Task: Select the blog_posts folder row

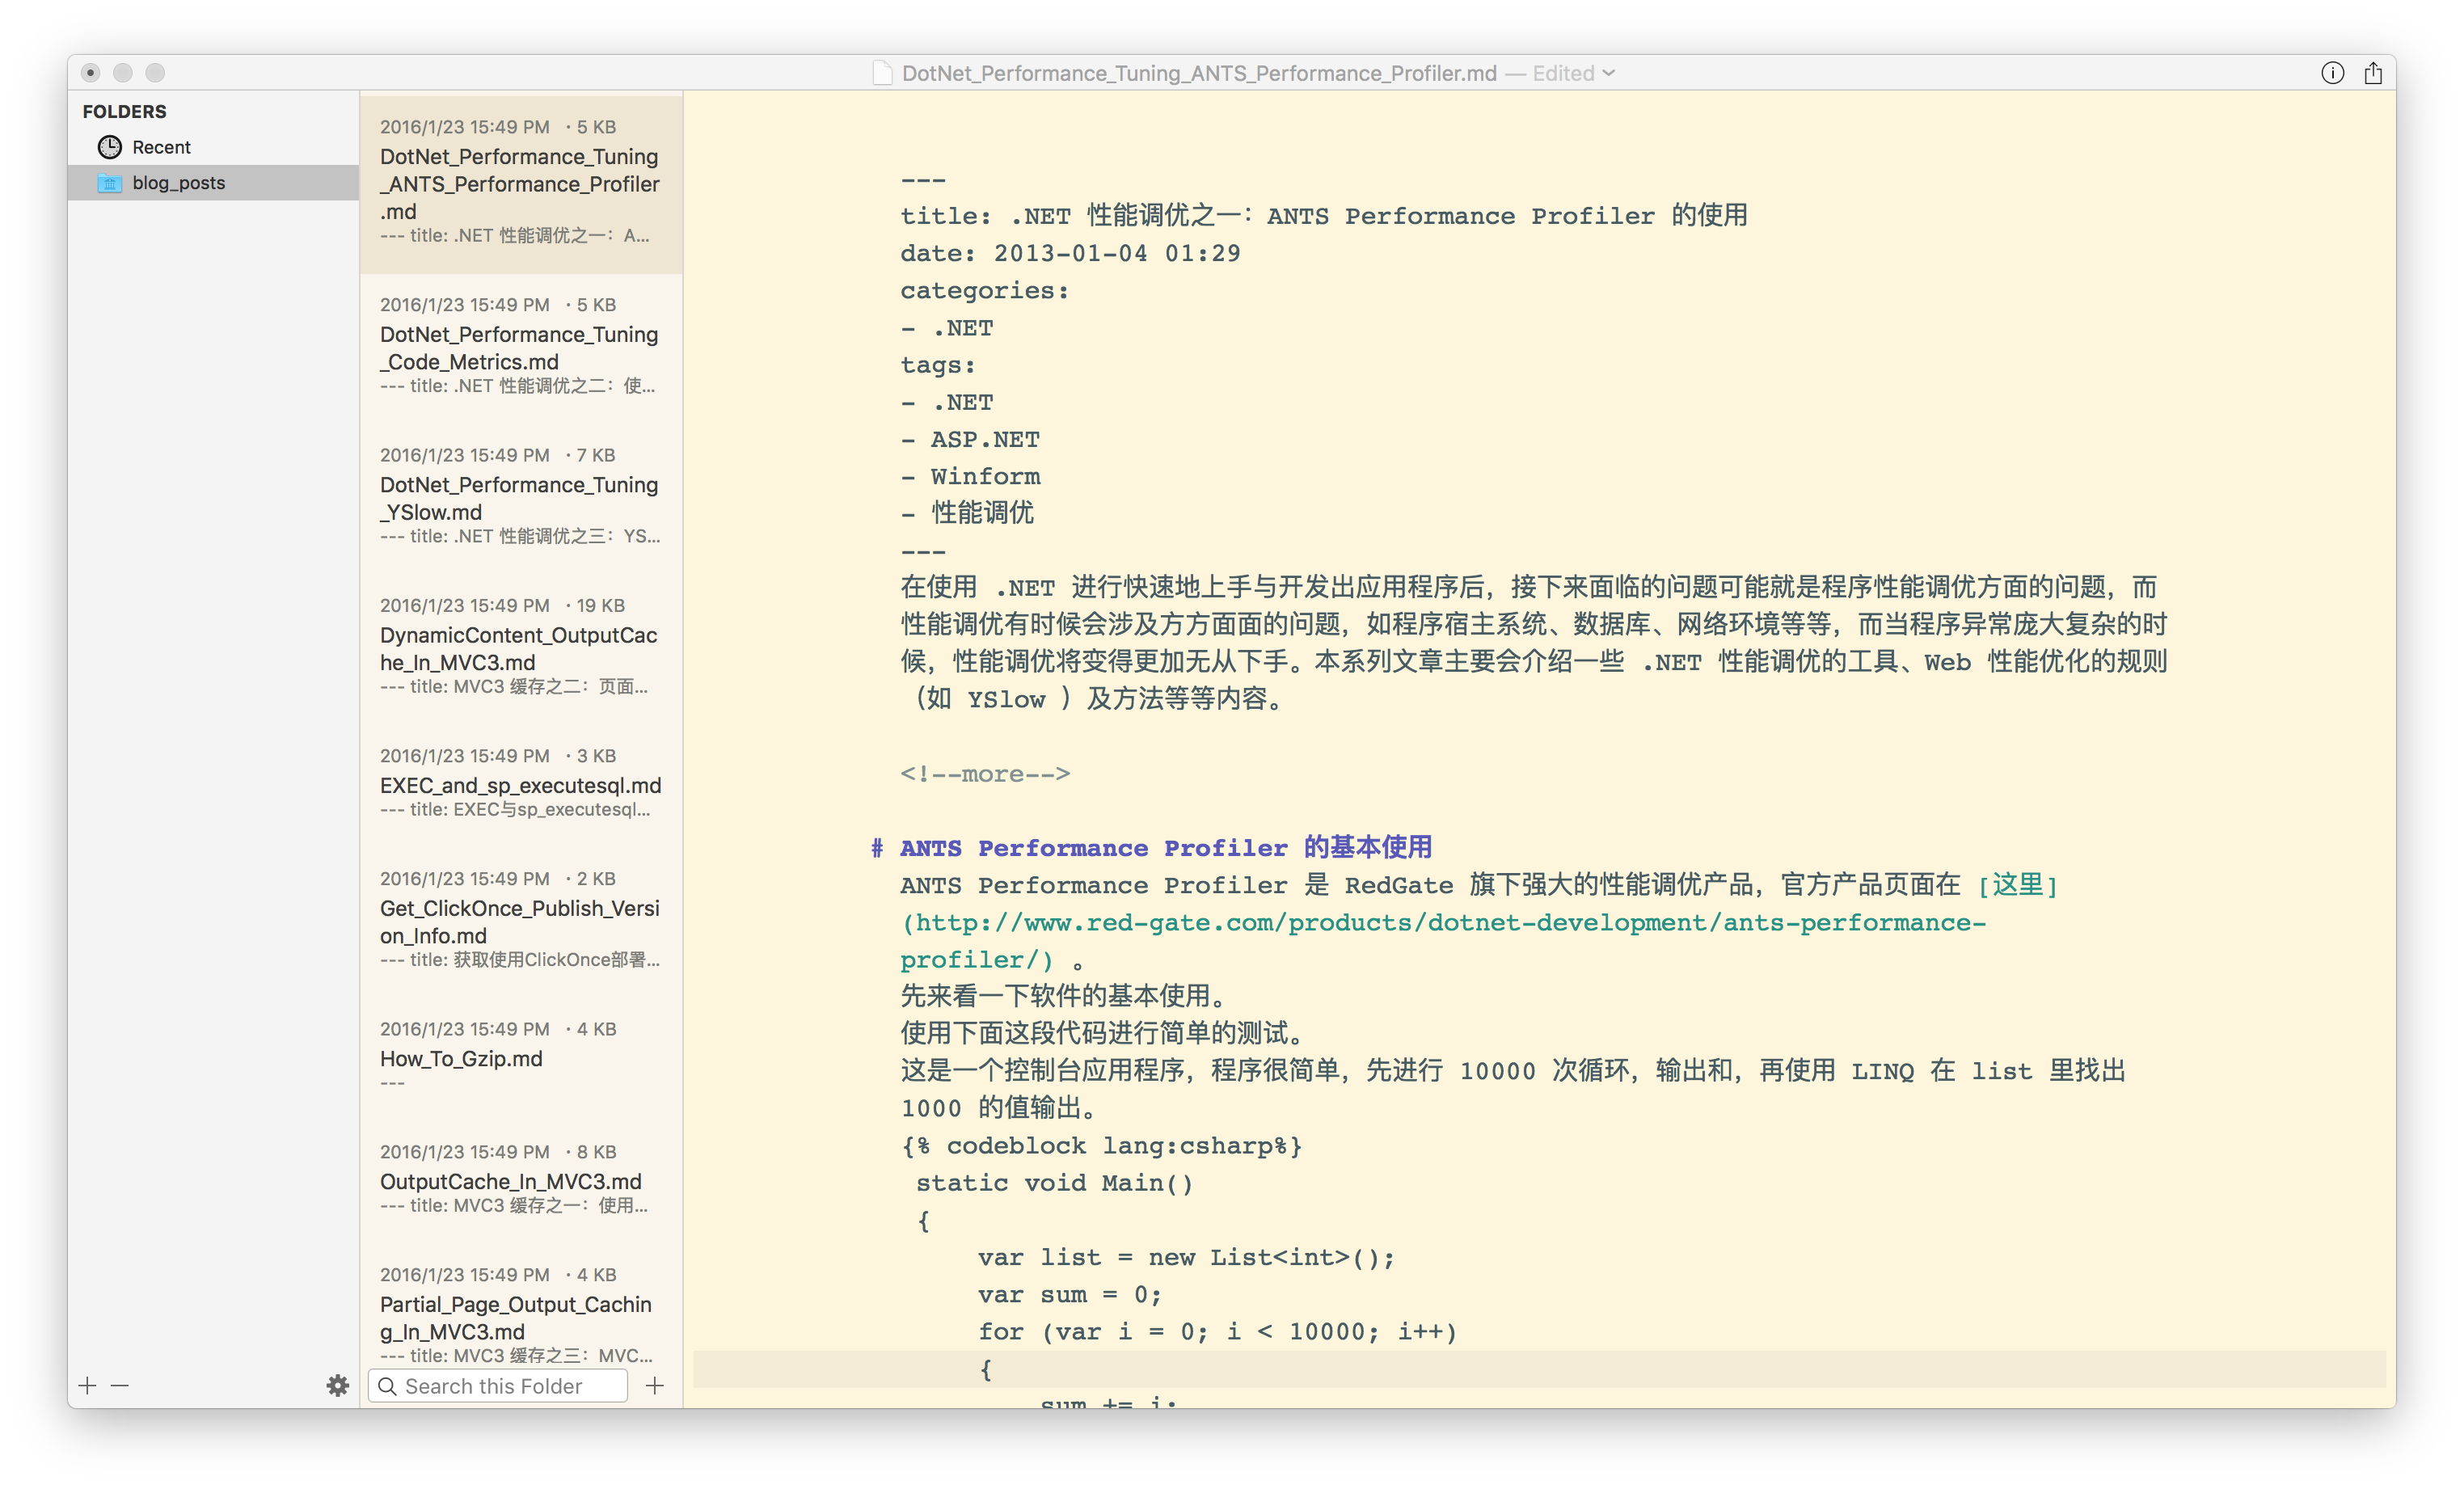Action: point(213,183)
